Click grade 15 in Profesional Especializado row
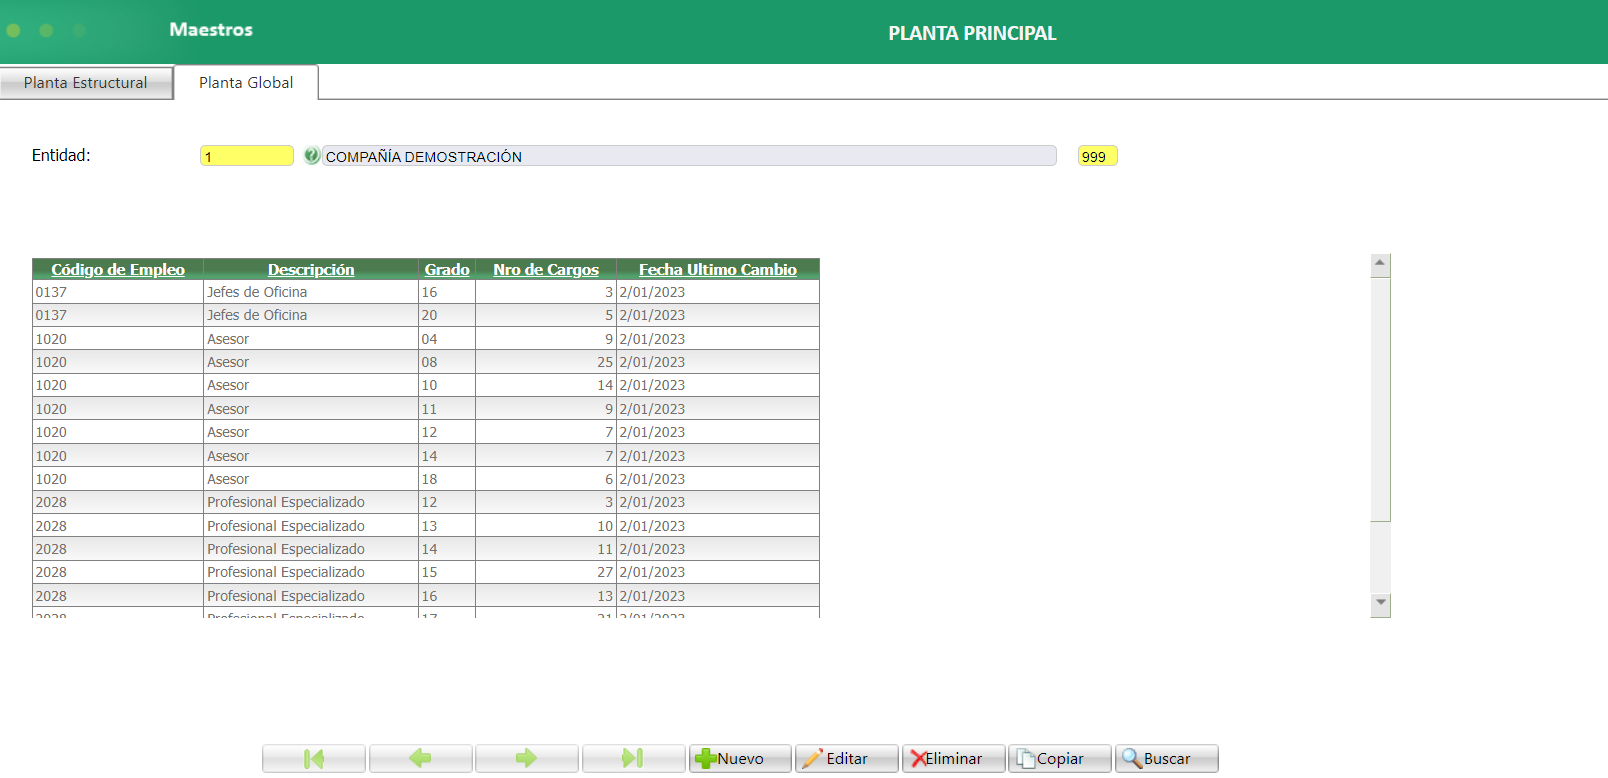 (429, 572)
